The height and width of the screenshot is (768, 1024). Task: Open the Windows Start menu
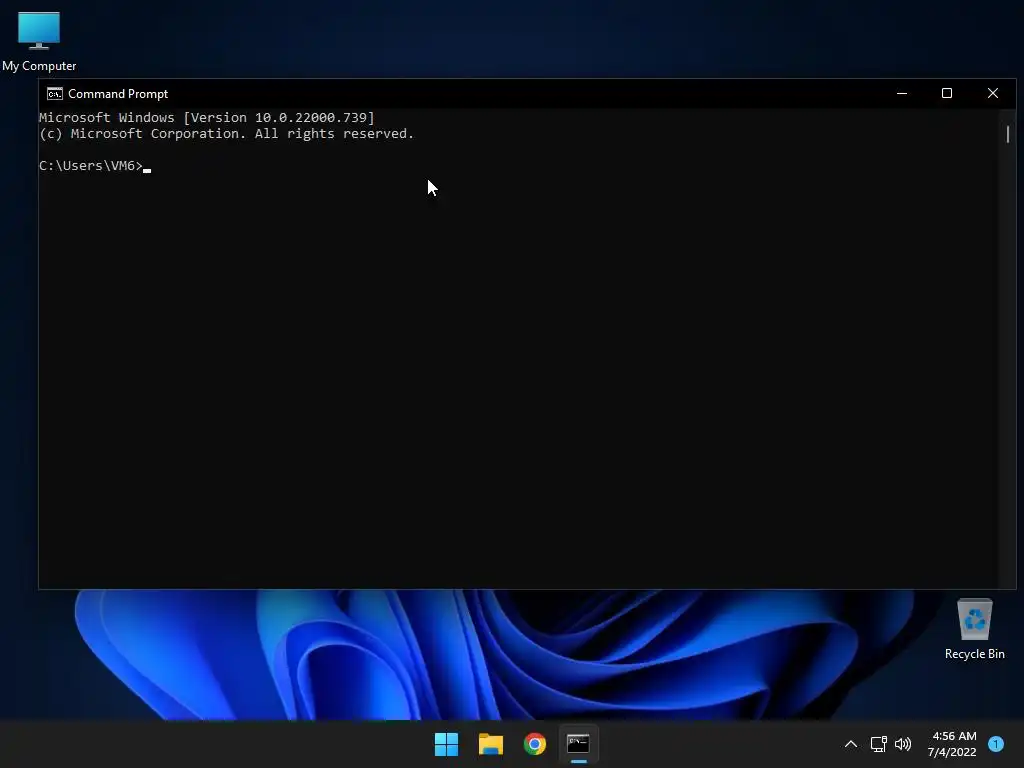(x=447, y=744)
